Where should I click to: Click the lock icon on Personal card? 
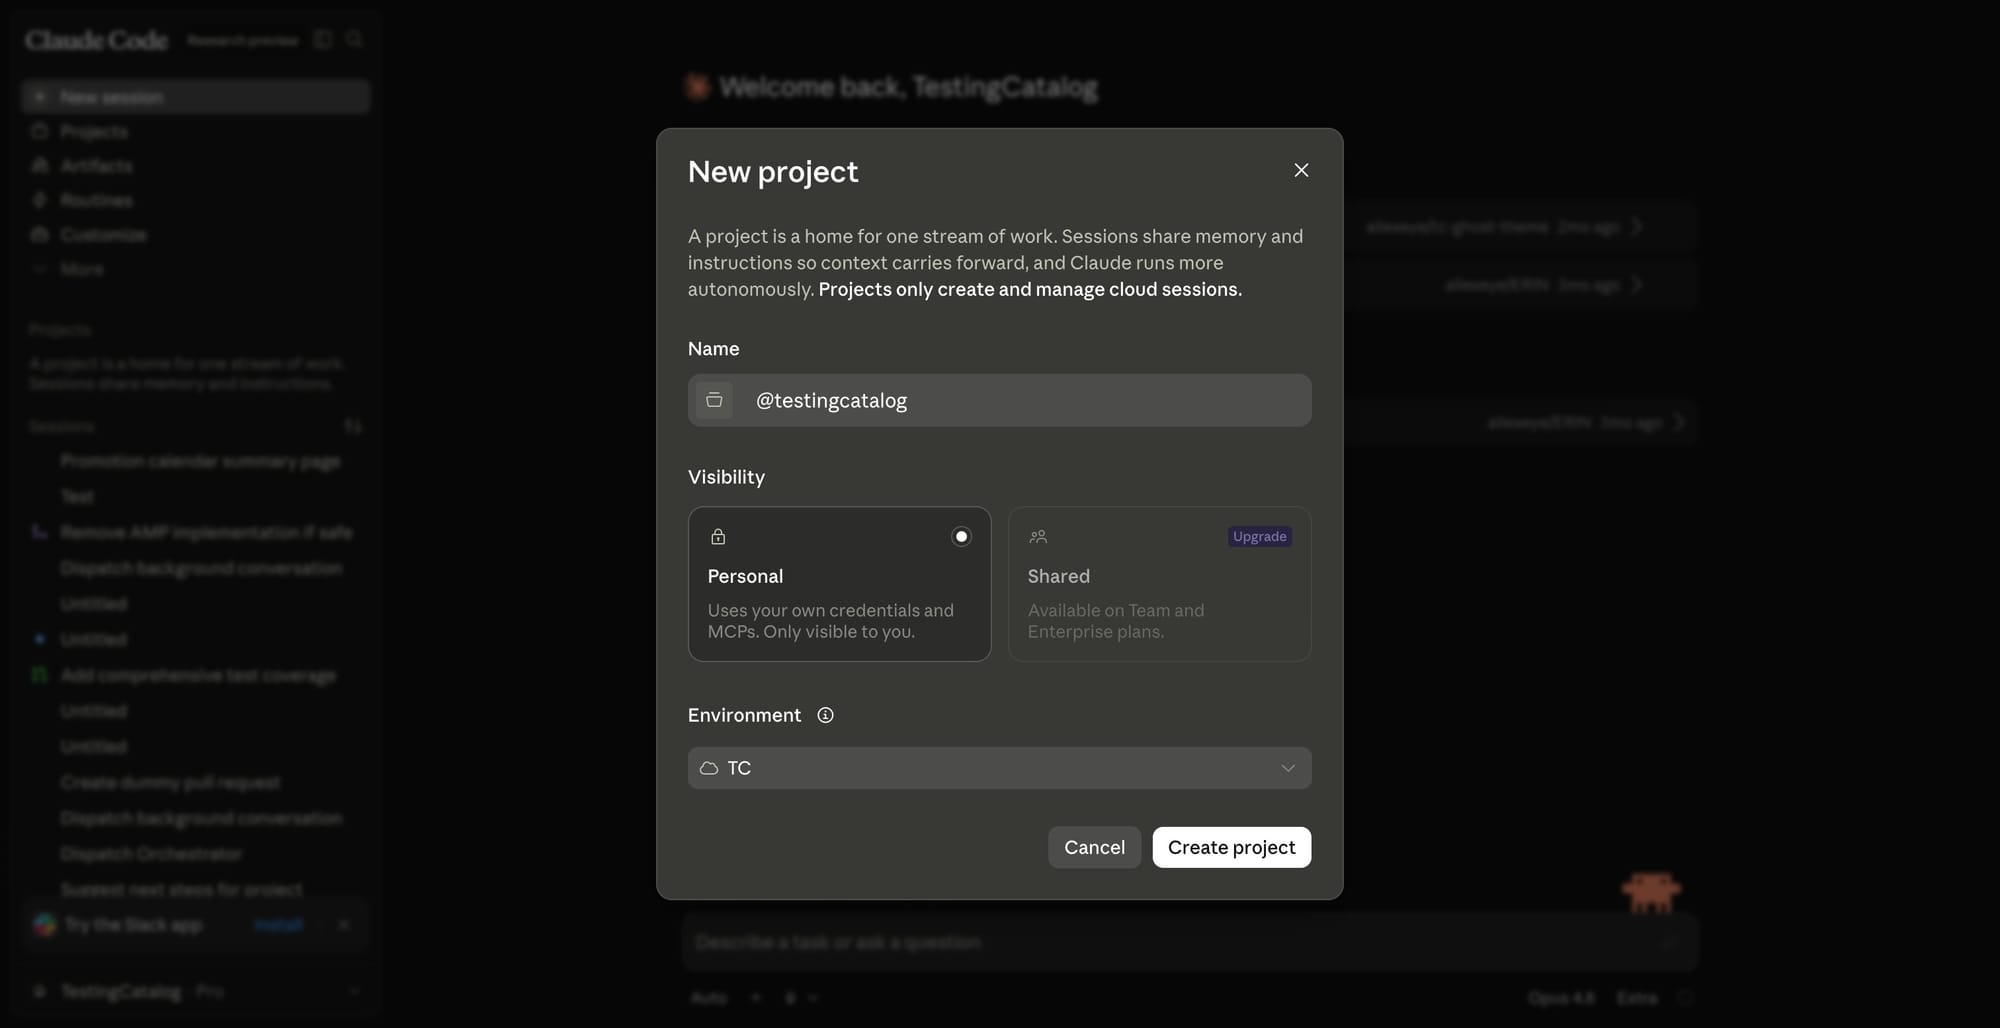(718, 537)
